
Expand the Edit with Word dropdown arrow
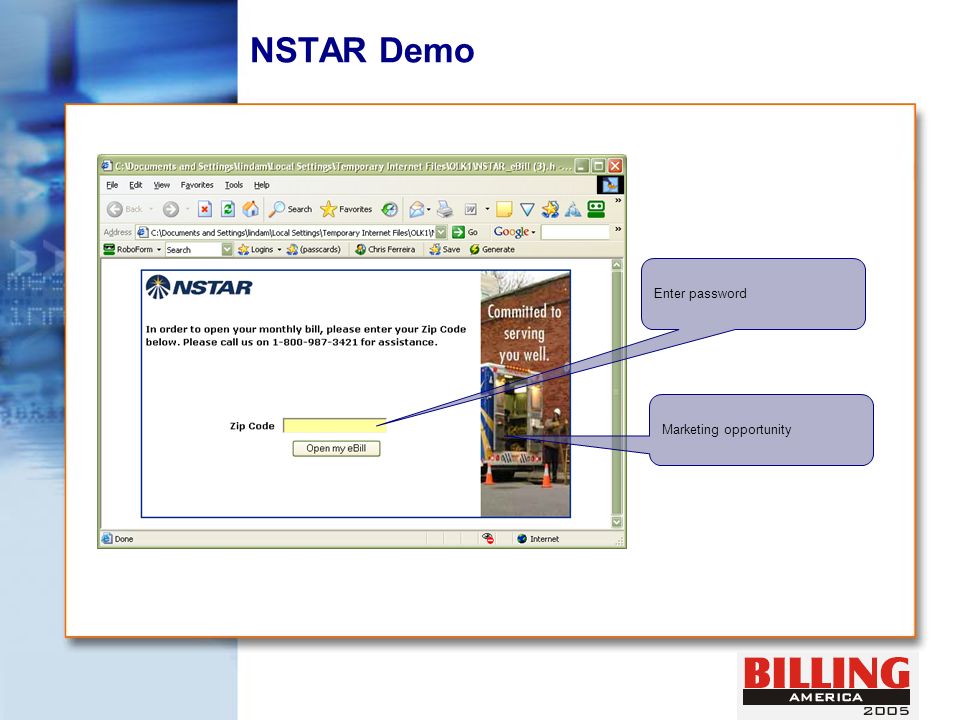pyautogui.click(x=487, y=209)
